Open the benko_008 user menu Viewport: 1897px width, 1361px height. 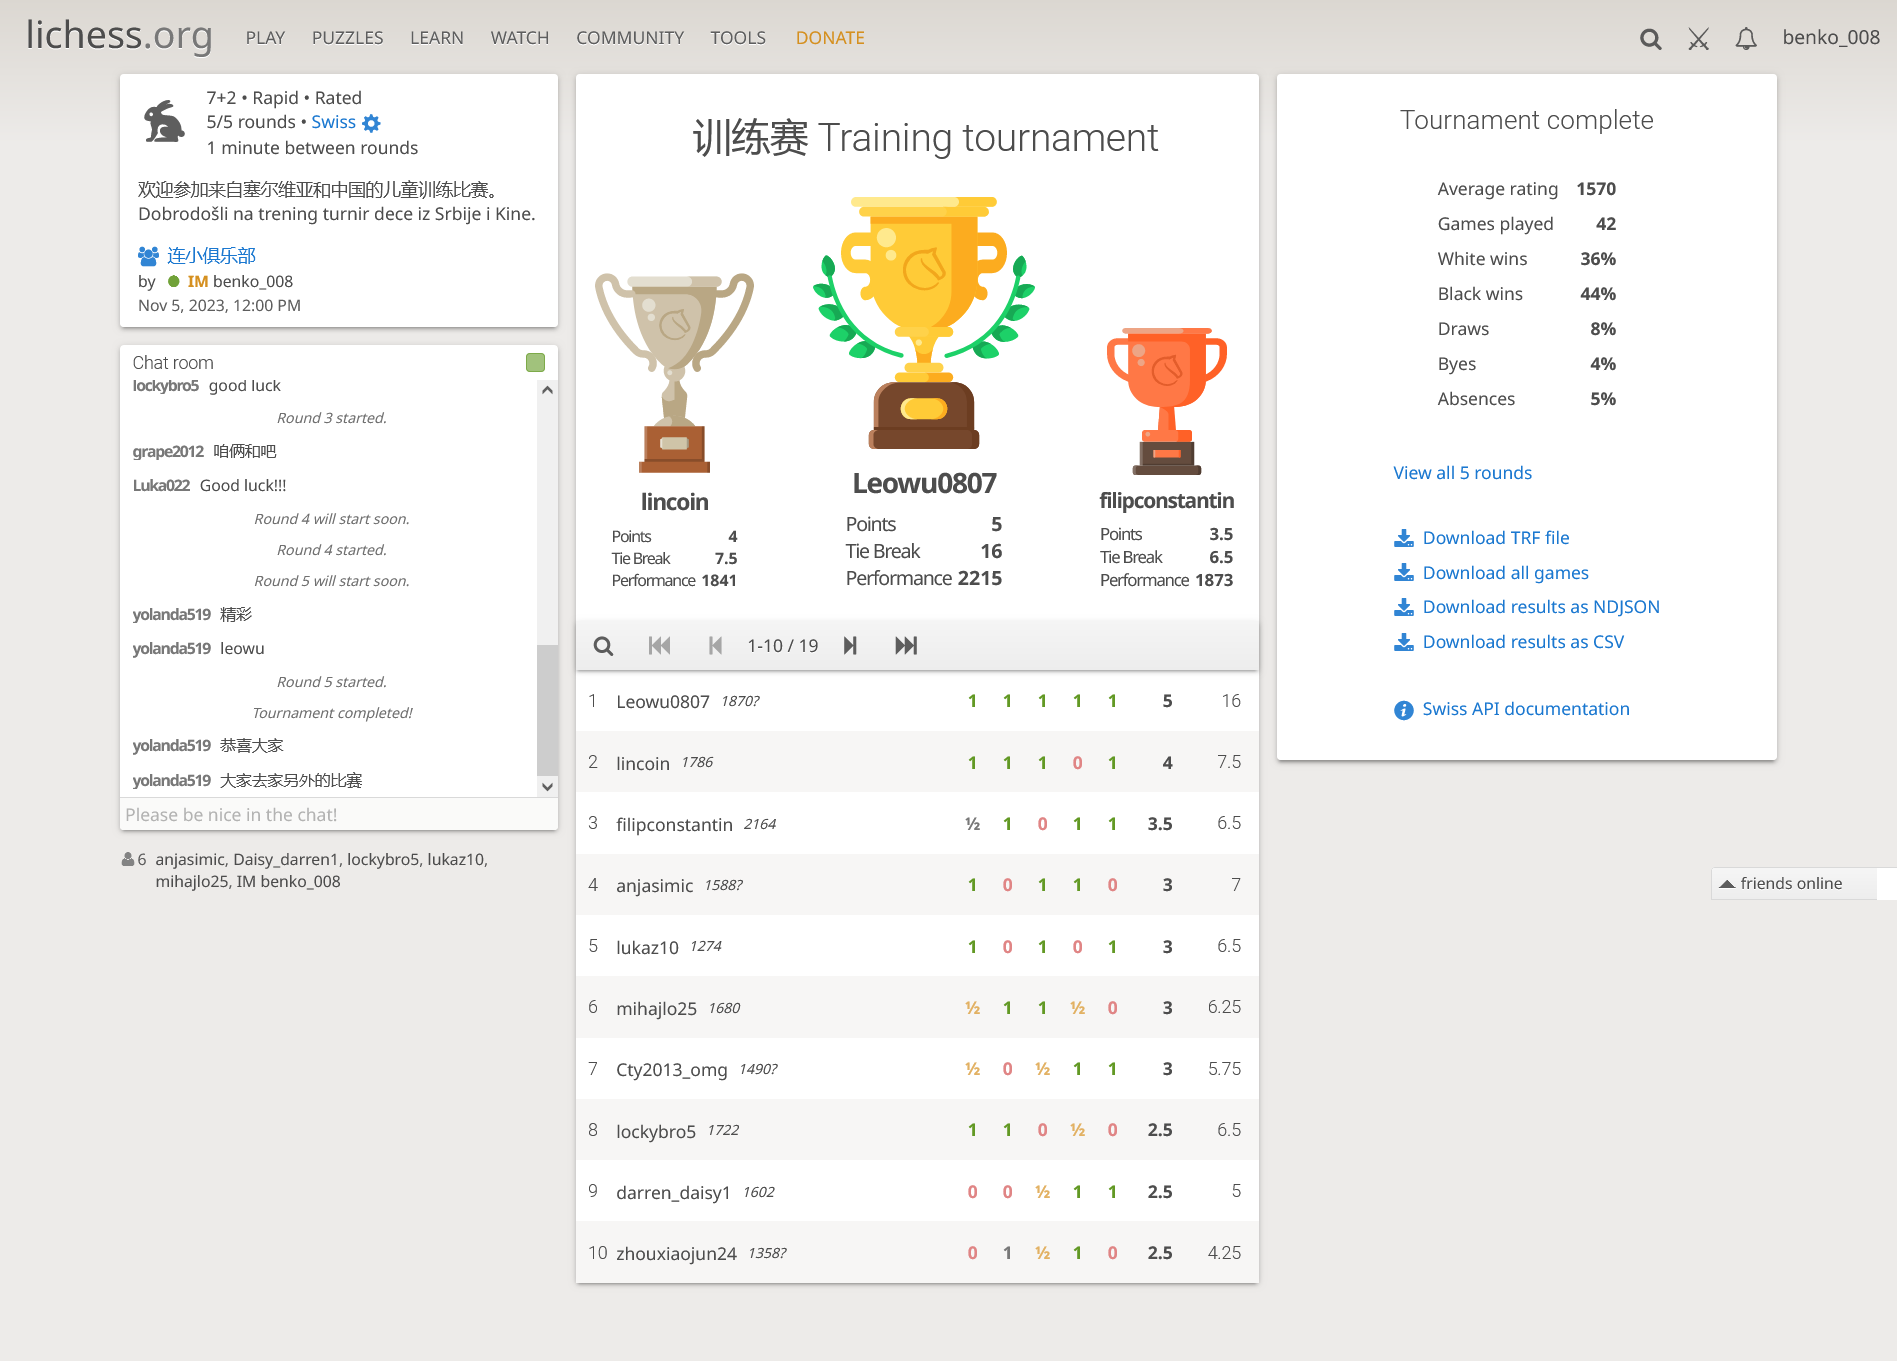tap(1831, 37)
